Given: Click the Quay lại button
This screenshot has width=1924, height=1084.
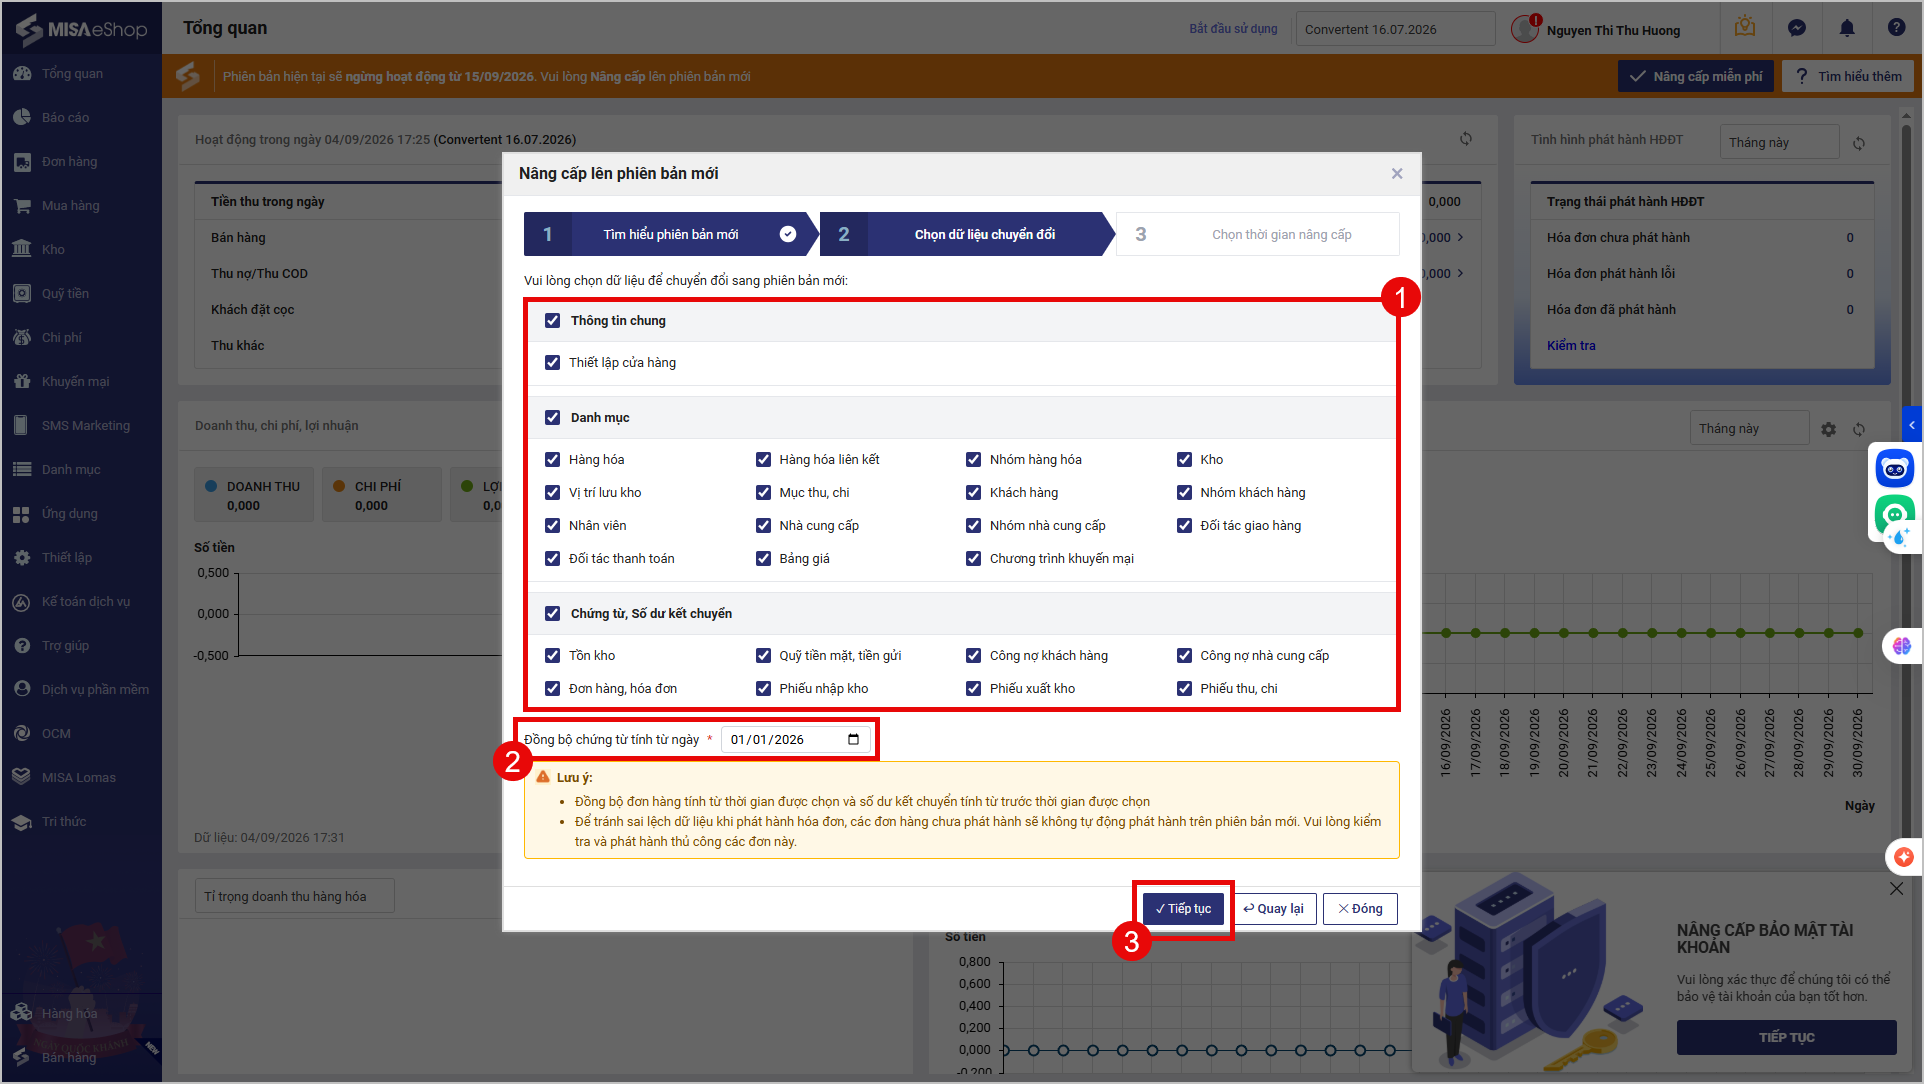Looking at the screenshot, I should [1274, 908].
